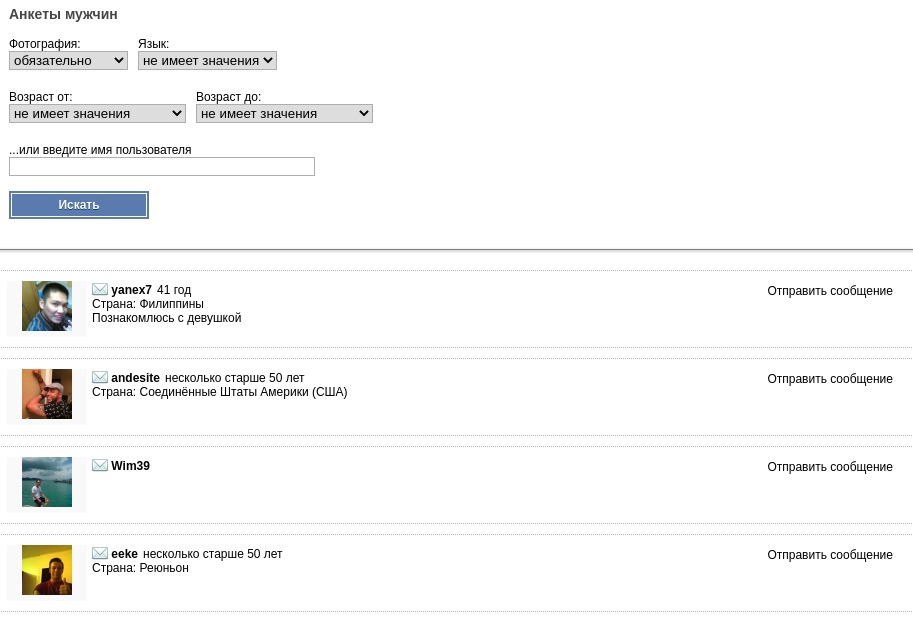Open the Язык language dropdown

click(x=207, y=61)
